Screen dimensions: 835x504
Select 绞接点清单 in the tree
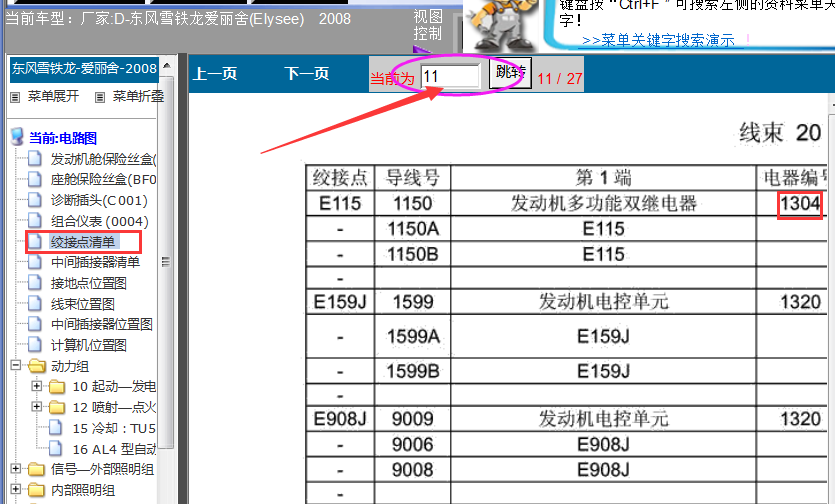tap(83, 242)
